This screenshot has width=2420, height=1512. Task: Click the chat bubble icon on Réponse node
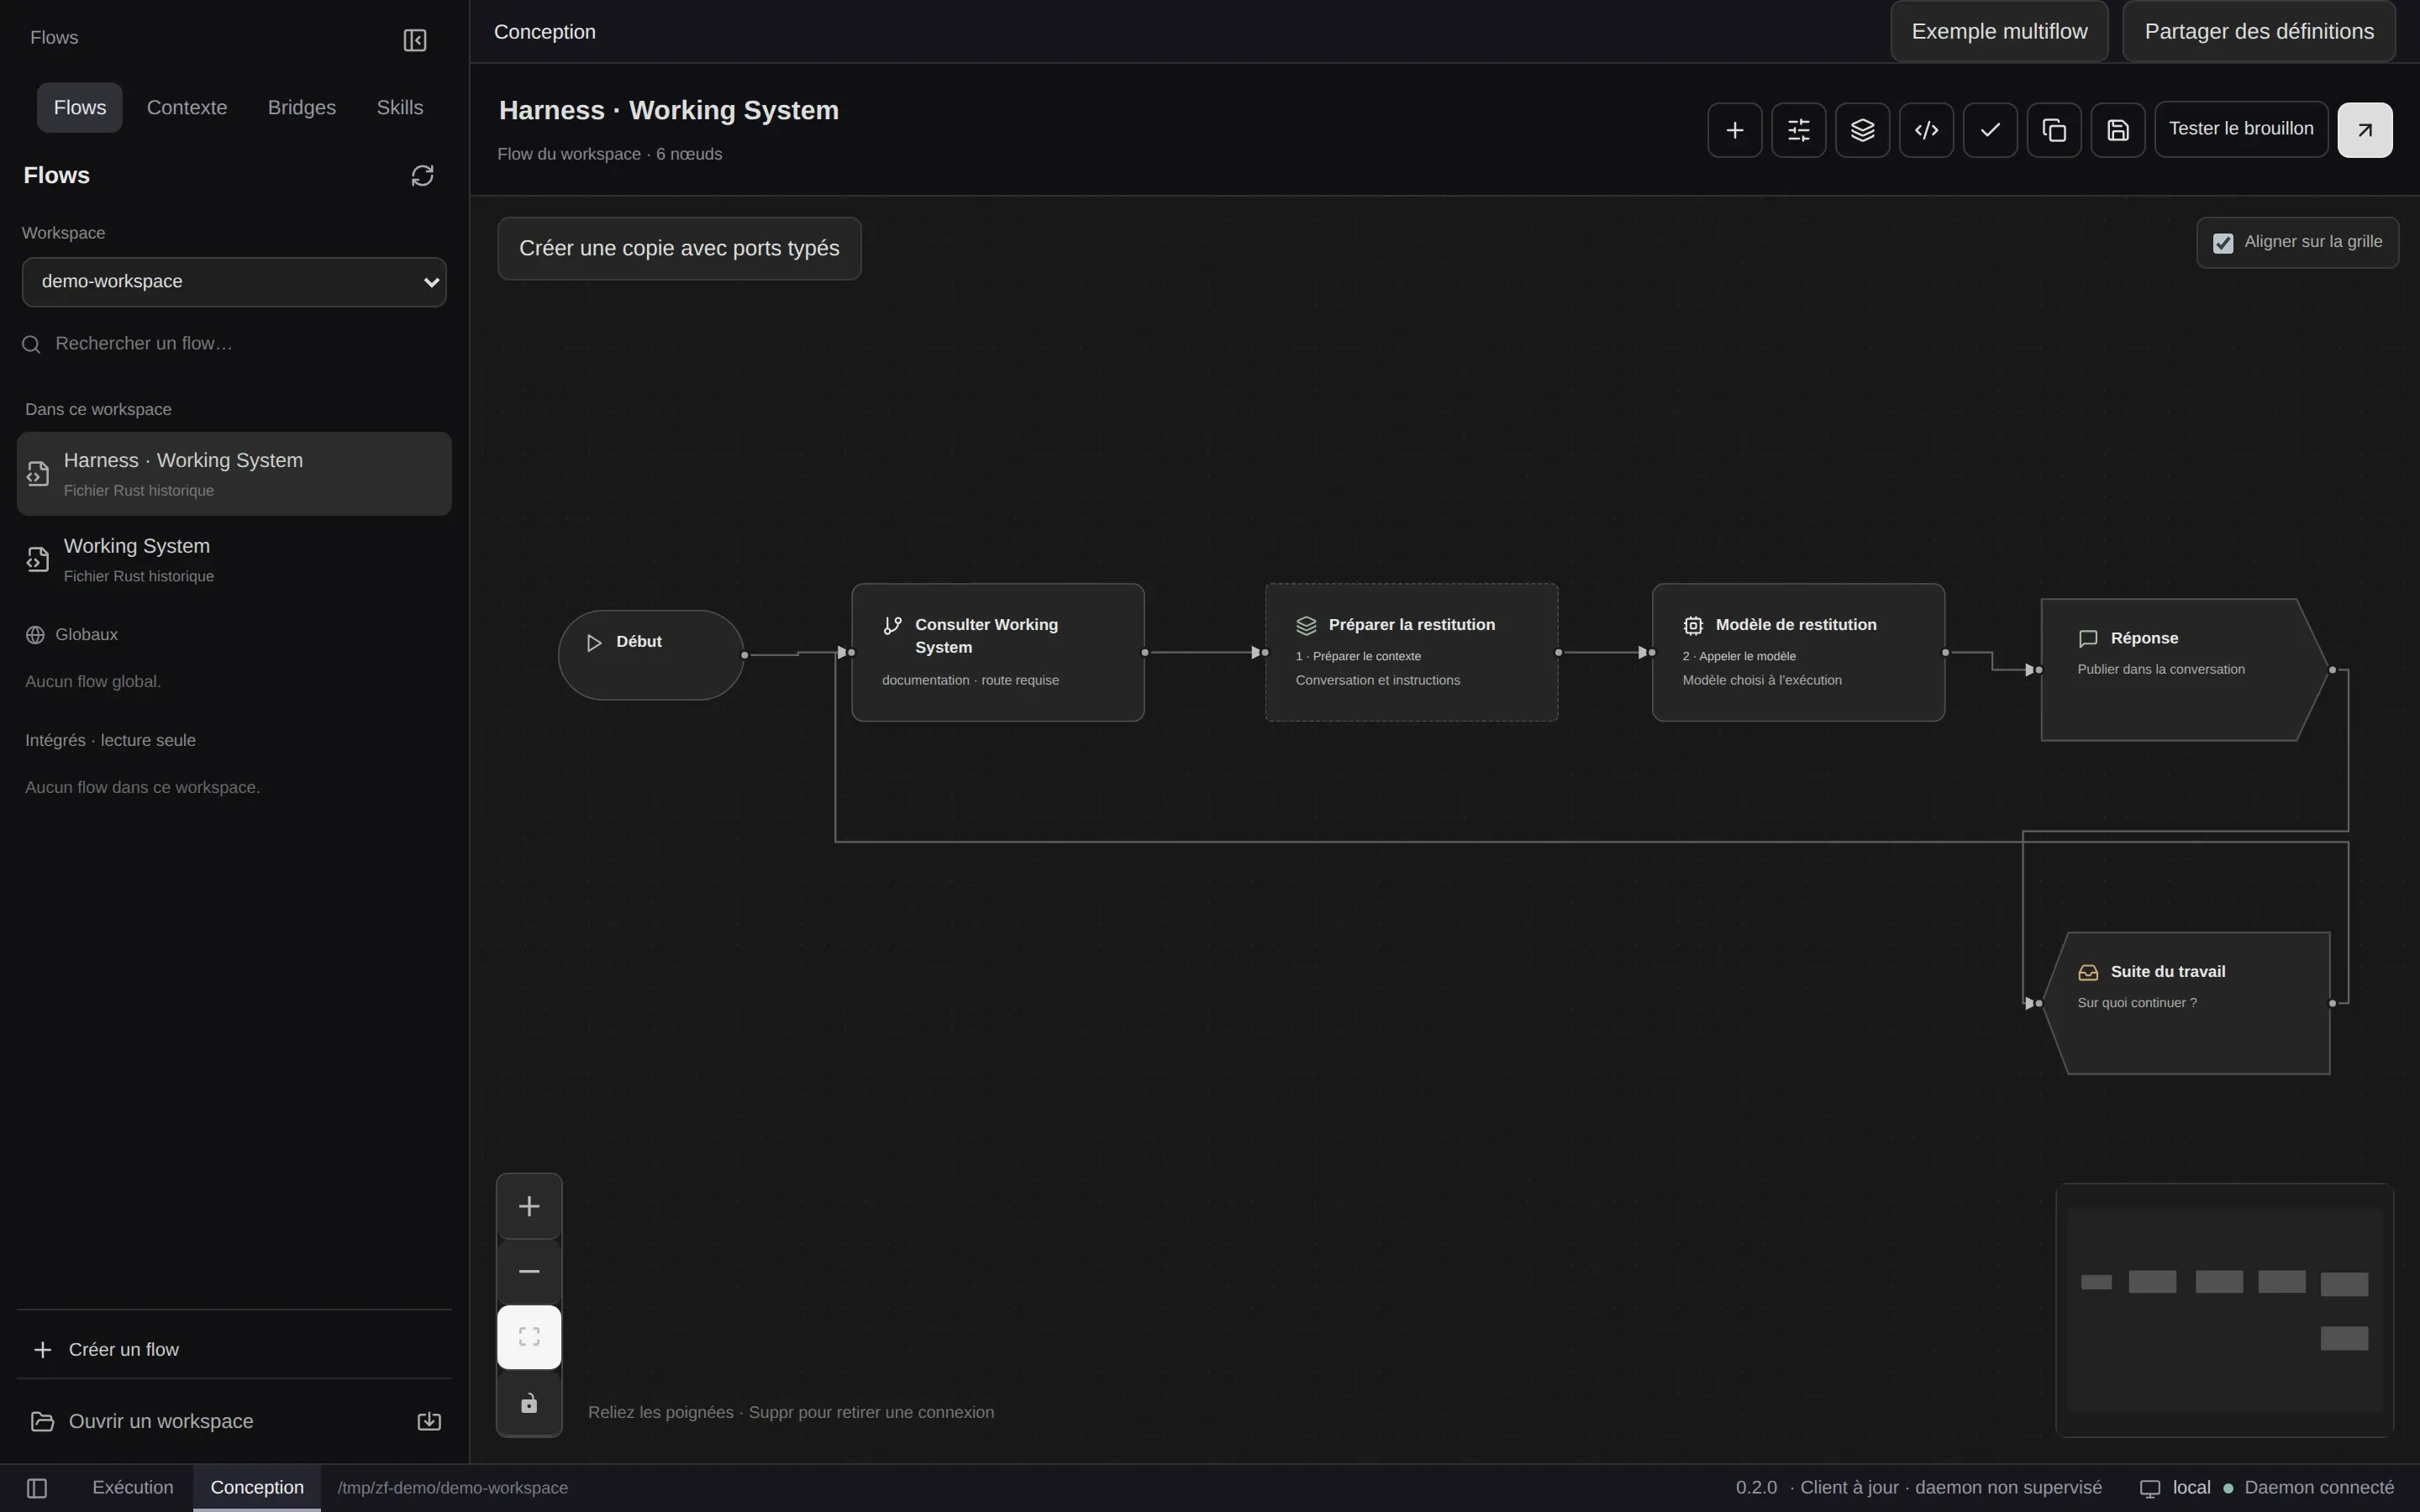coord(2088,639)
